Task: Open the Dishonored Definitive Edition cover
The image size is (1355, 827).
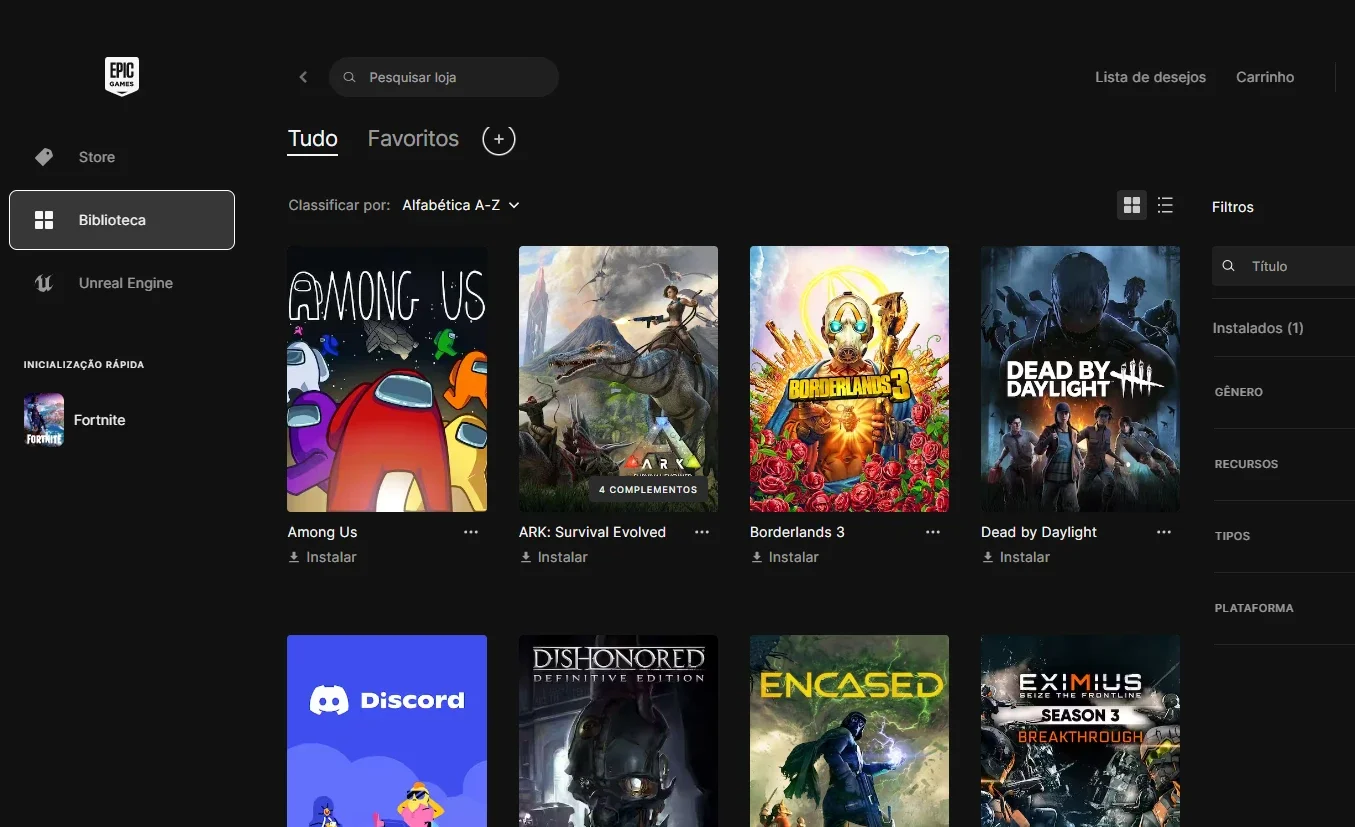Action: coord(618,731)
